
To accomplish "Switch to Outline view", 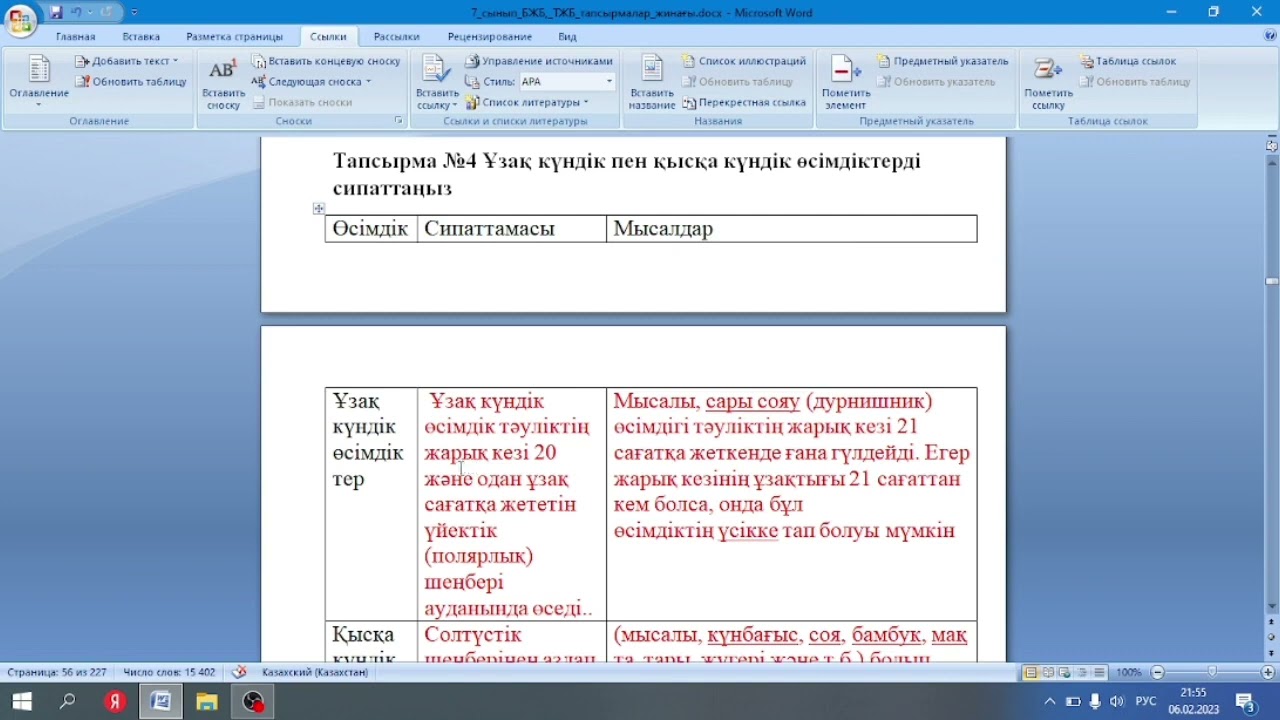I will point(1082,672).
